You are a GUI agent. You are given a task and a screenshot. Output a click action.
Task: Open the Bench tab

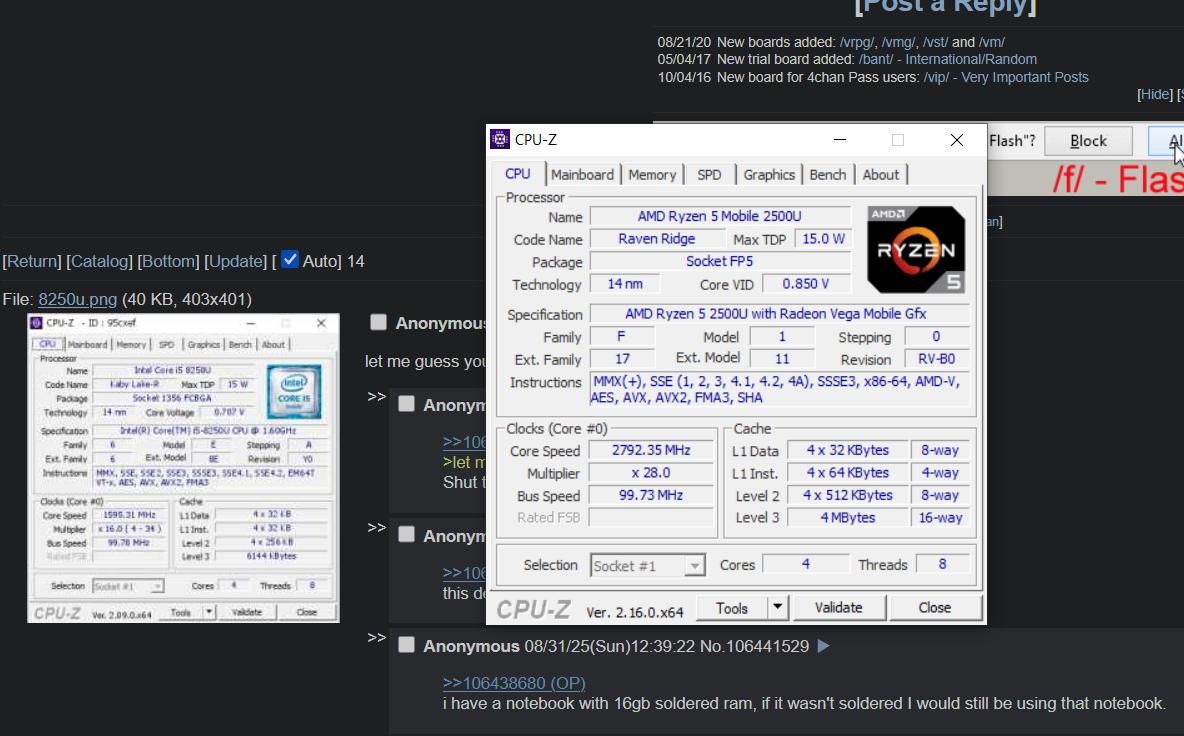[828, 175]
